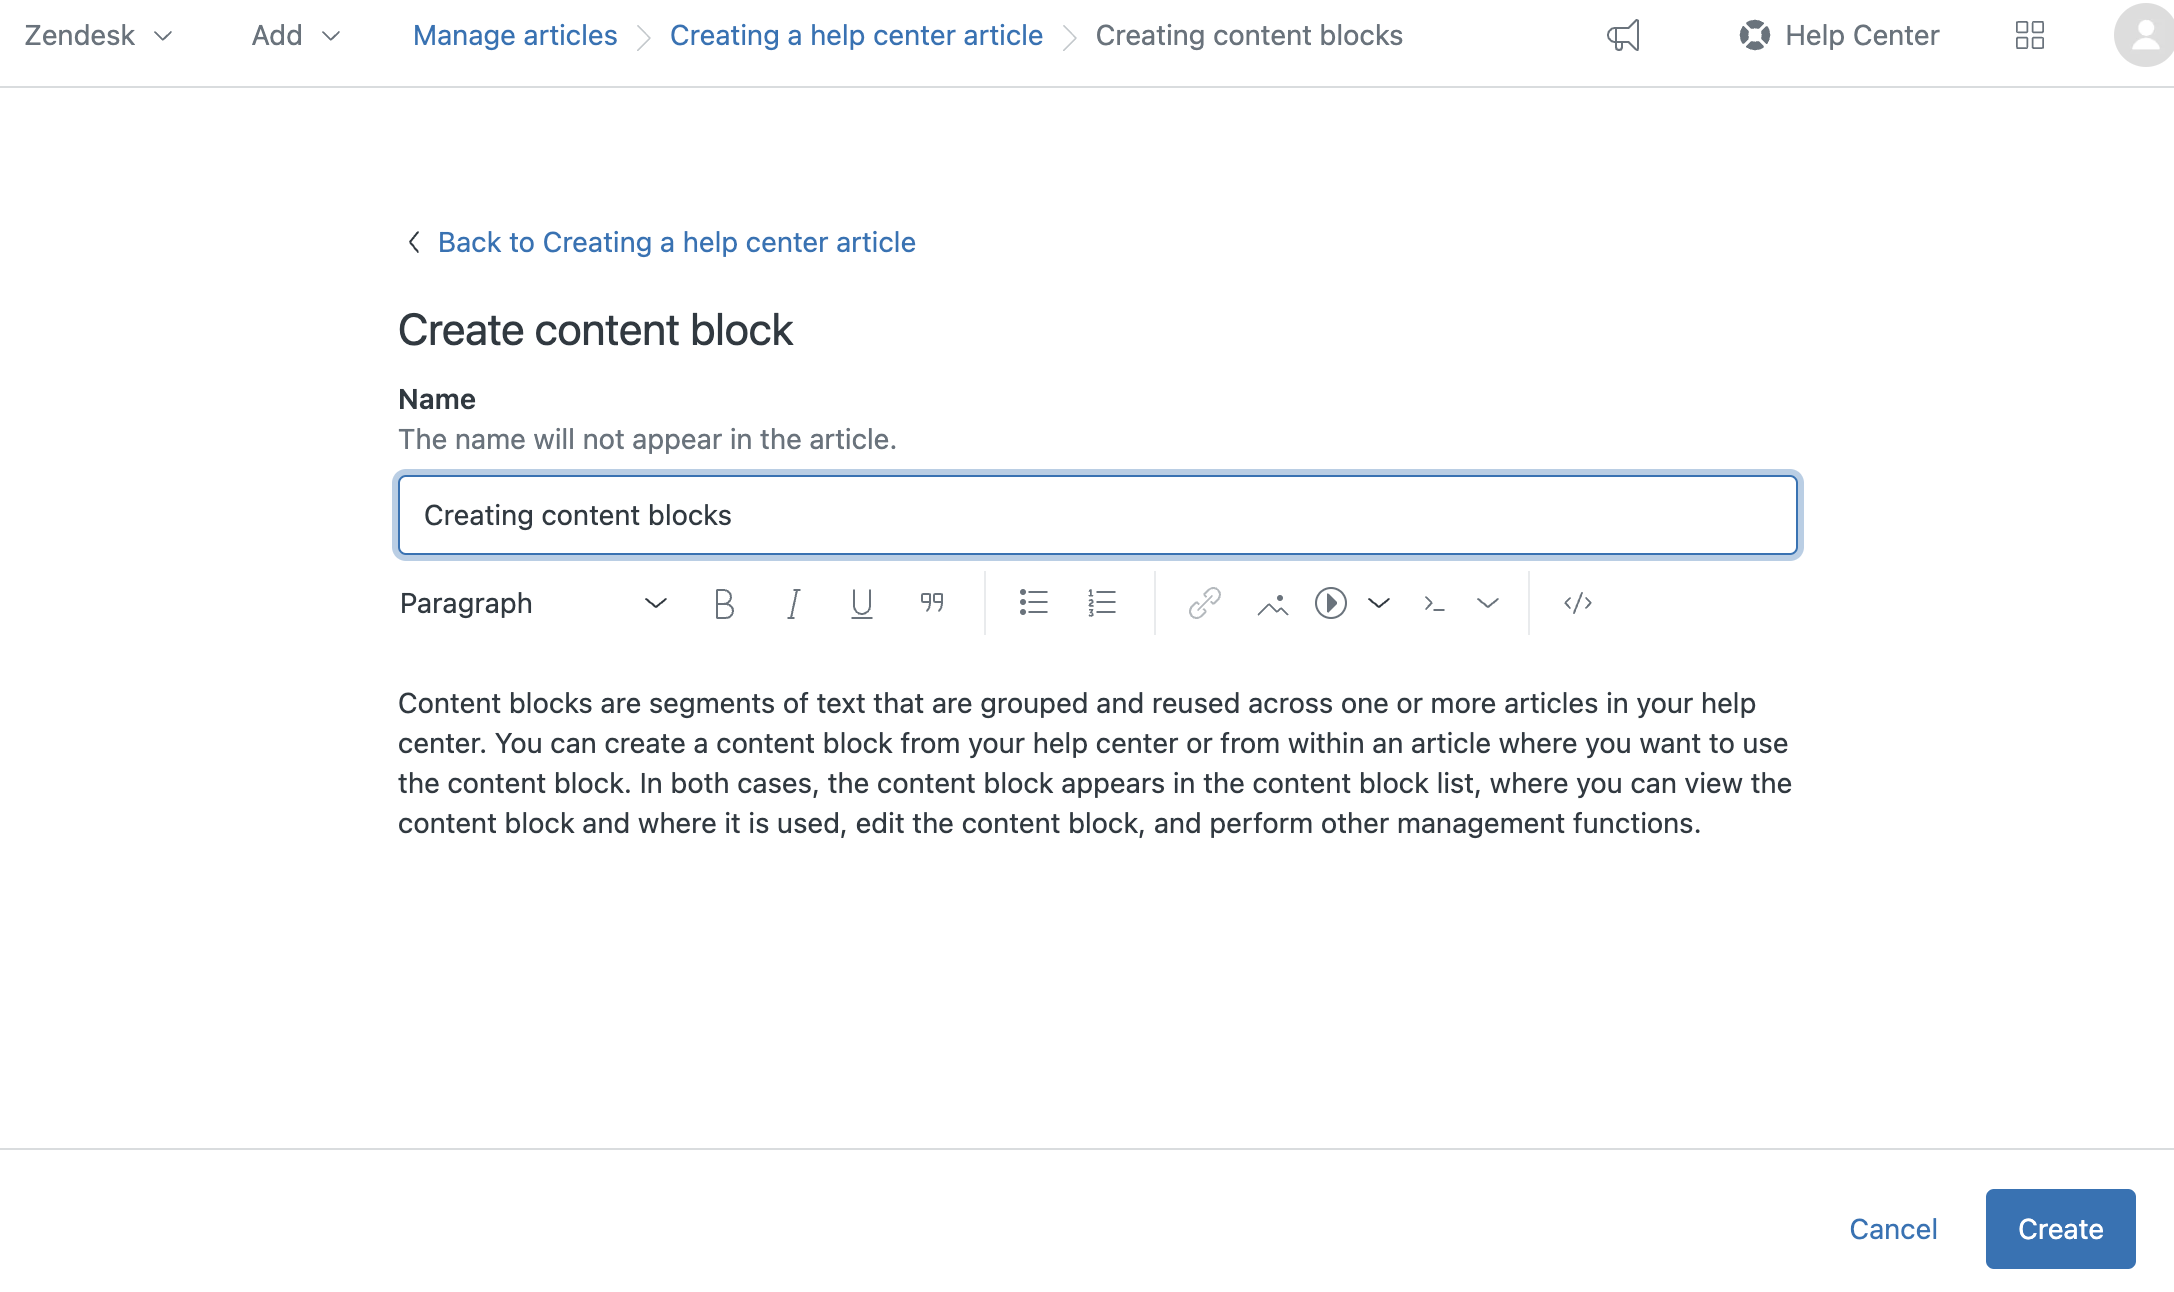Expand the Zendesk product switcher menu

98,35
